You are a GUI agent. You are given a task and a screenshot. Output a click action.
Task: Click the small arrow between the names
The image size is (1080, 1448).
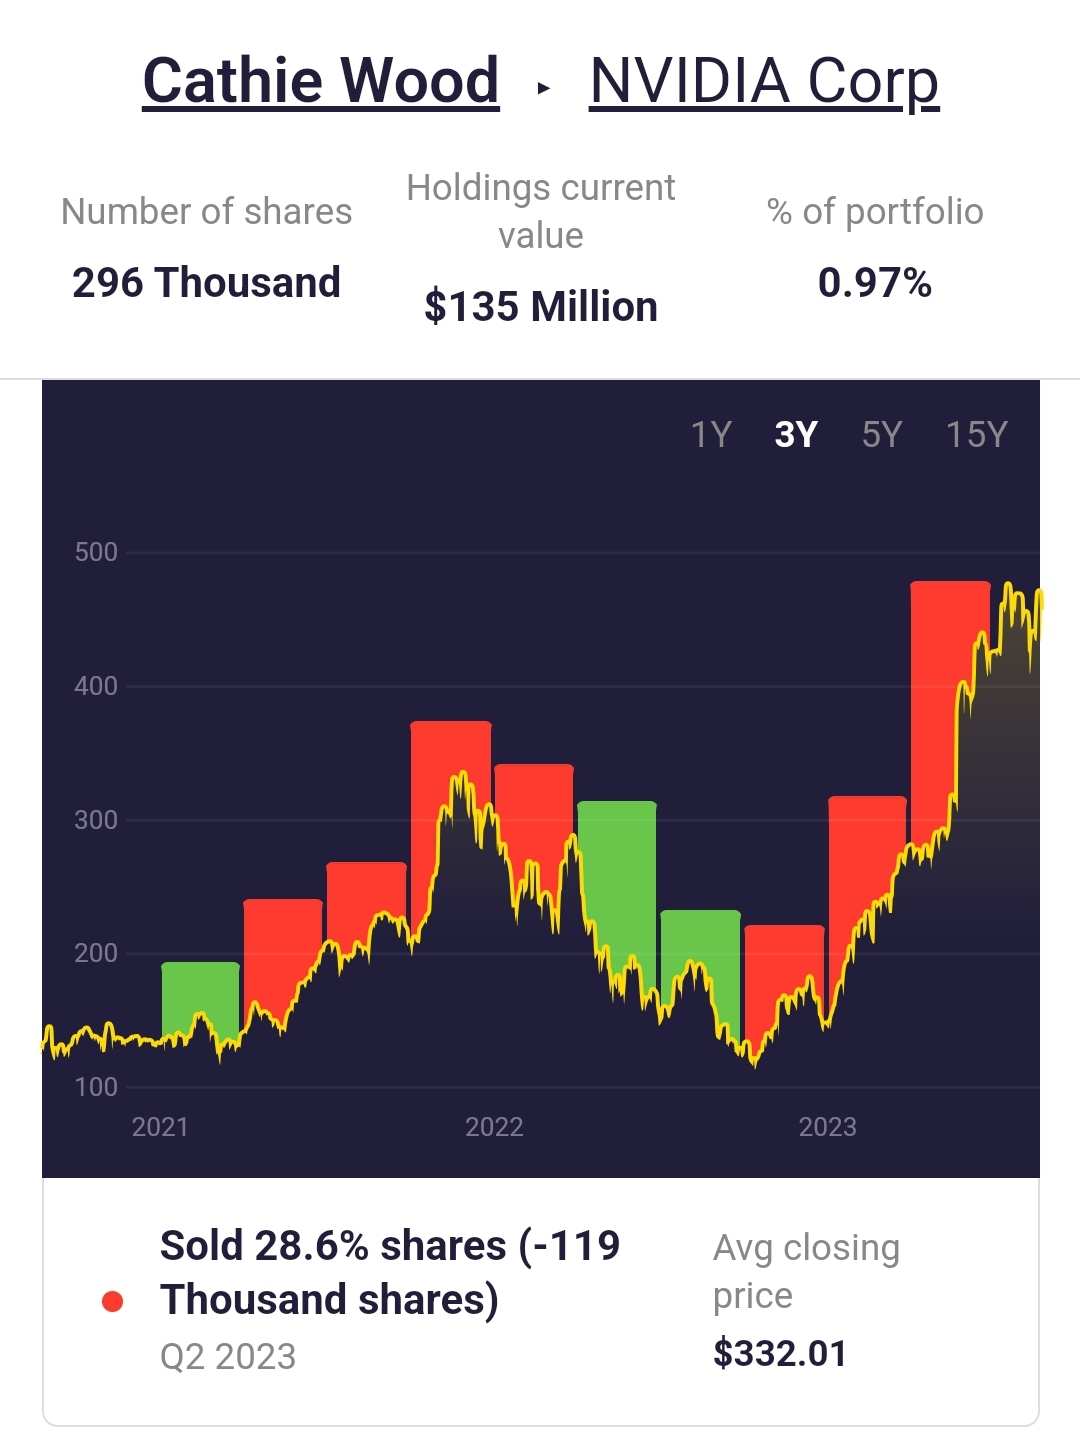pos(543,88)
